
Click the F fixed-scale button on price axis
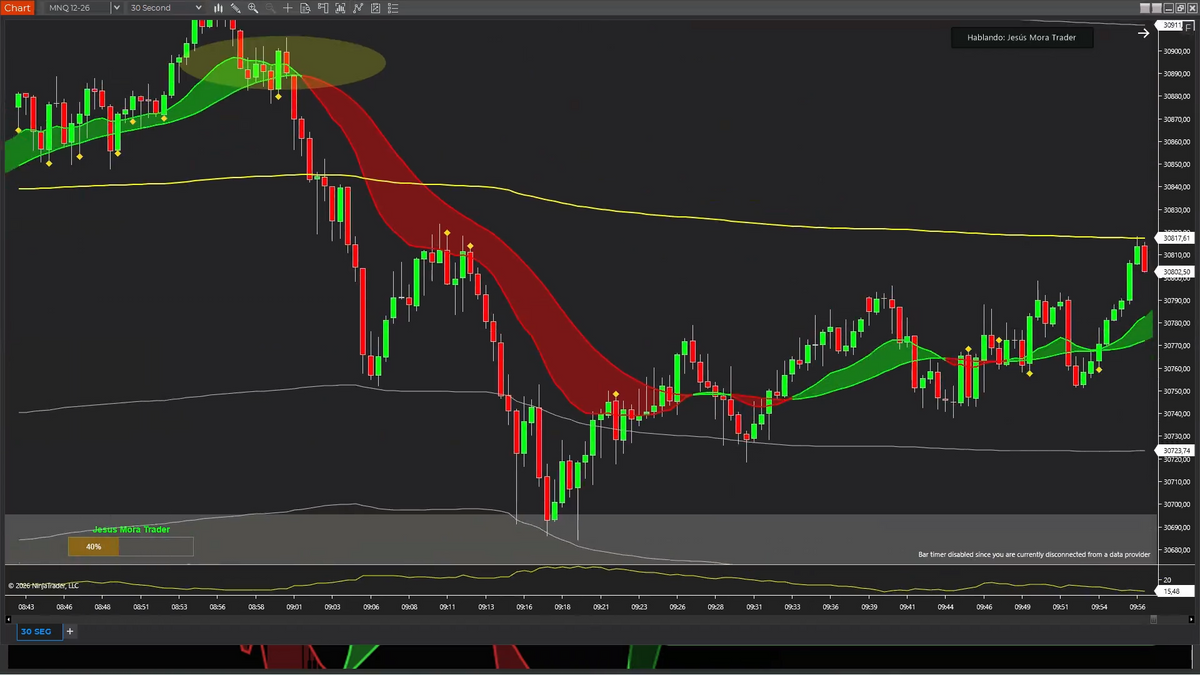(1188, 27)
